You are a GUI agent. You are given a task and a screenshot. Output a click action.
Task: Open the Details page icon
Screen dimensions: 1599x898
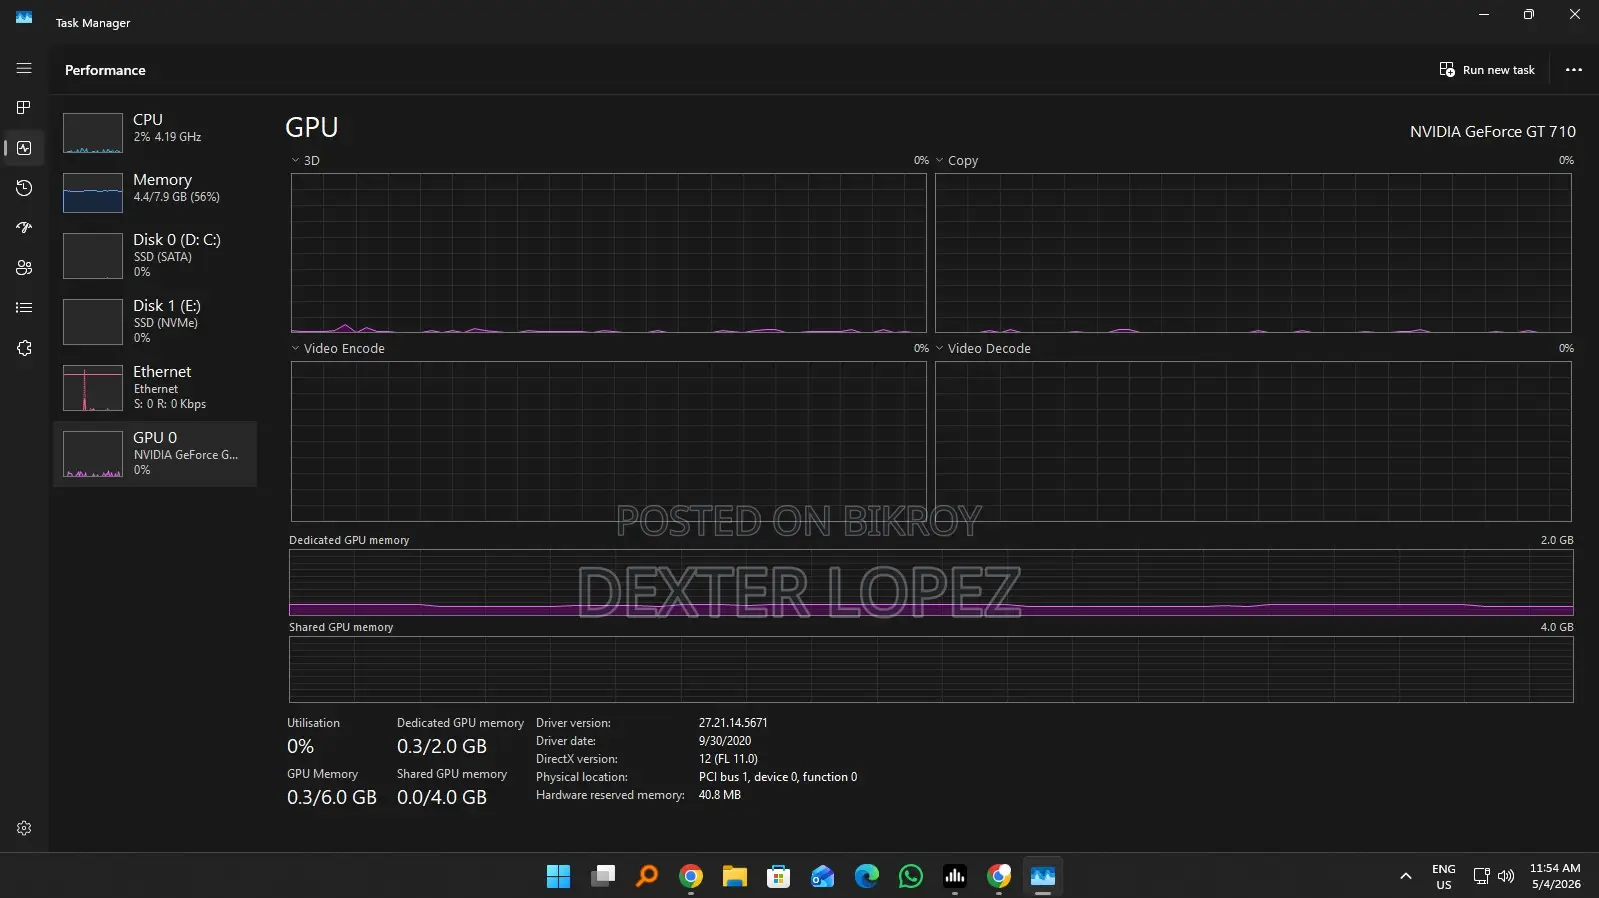click(x=24, y=308)
